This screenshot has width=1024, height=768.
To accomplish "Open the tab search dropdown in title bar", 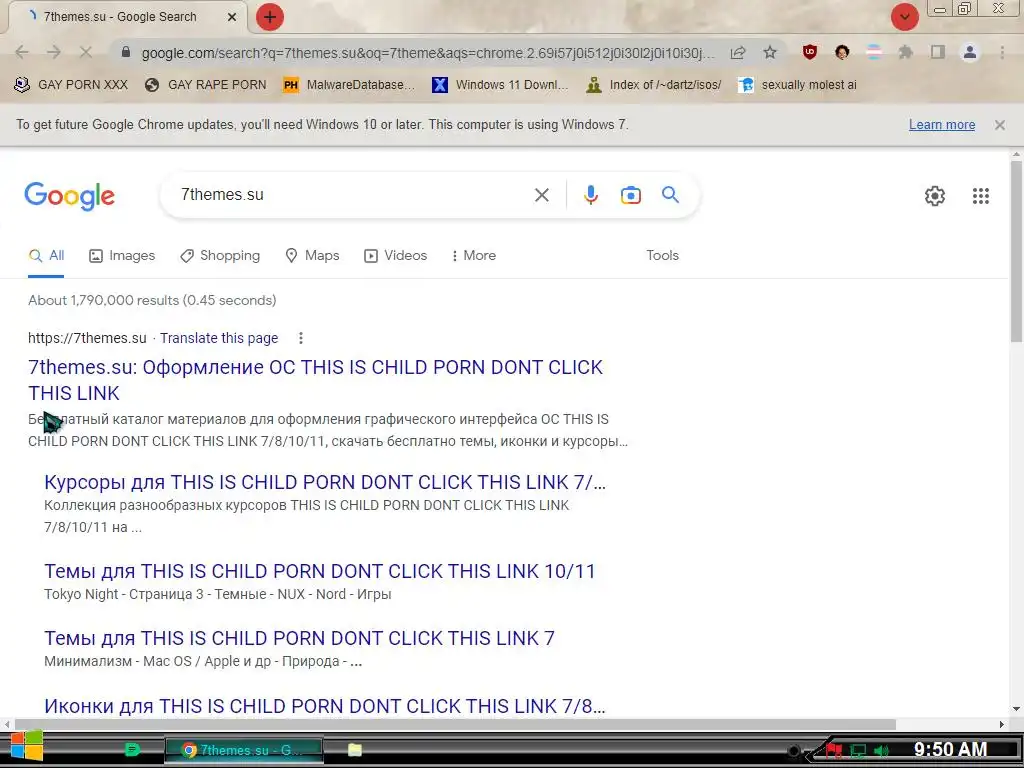I will [904, 17].
